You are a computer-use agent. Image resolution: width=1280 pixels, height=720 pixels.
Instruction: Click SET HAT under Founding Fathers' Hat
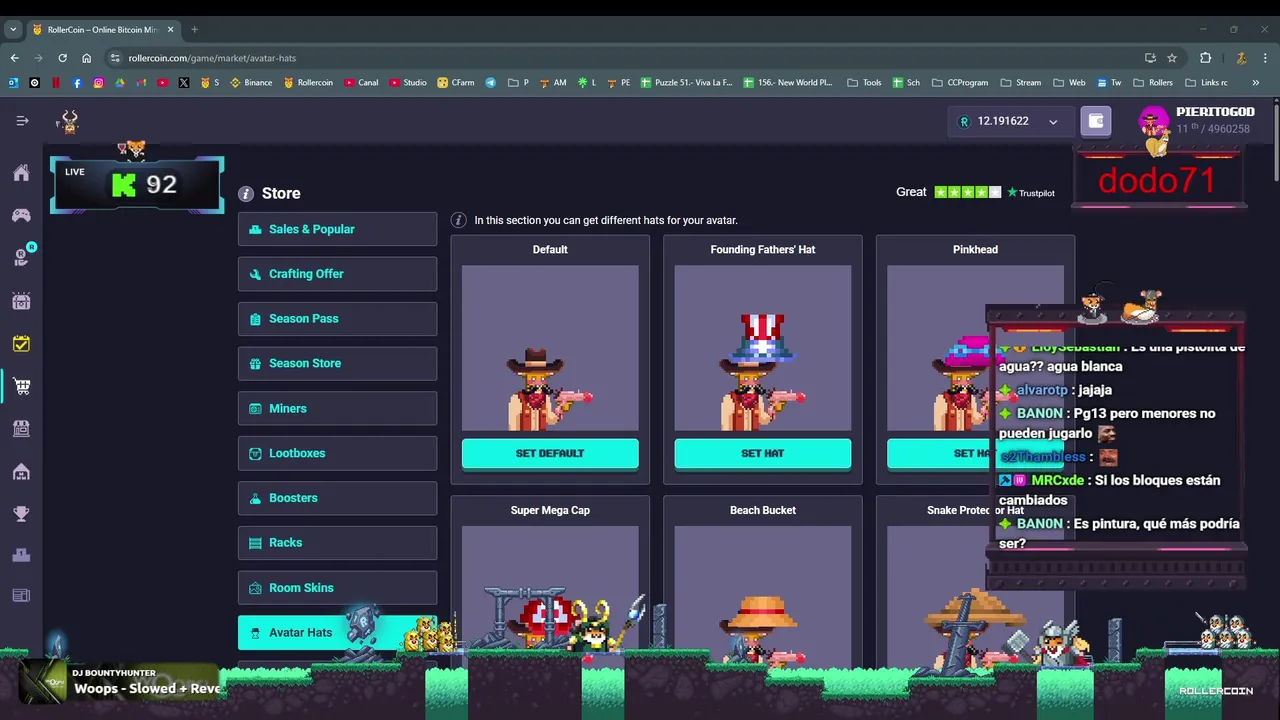(763, 453)
